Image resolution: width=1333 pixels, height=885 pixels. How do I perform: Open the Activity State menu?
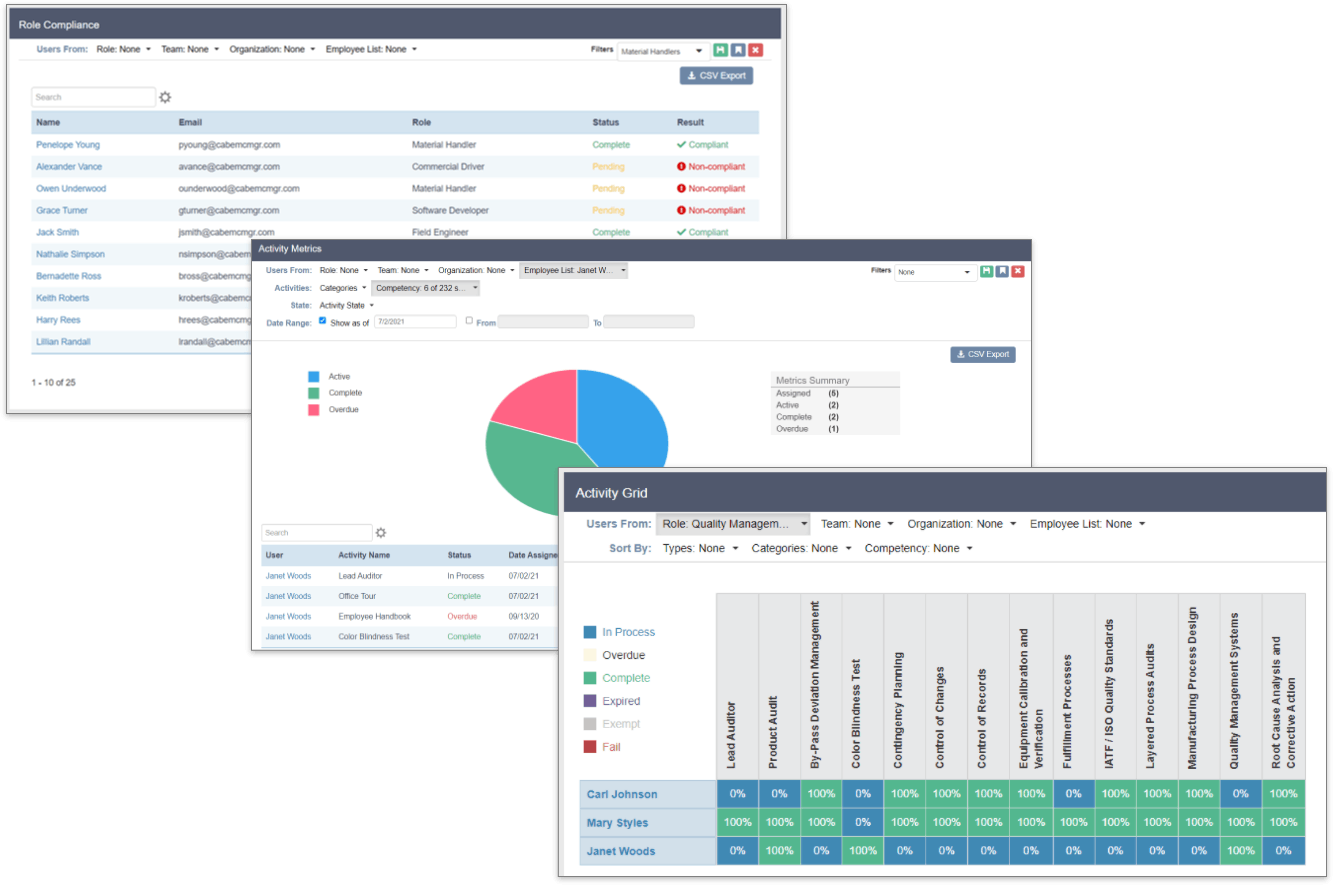pyautogui.click(x=346, y=305)
